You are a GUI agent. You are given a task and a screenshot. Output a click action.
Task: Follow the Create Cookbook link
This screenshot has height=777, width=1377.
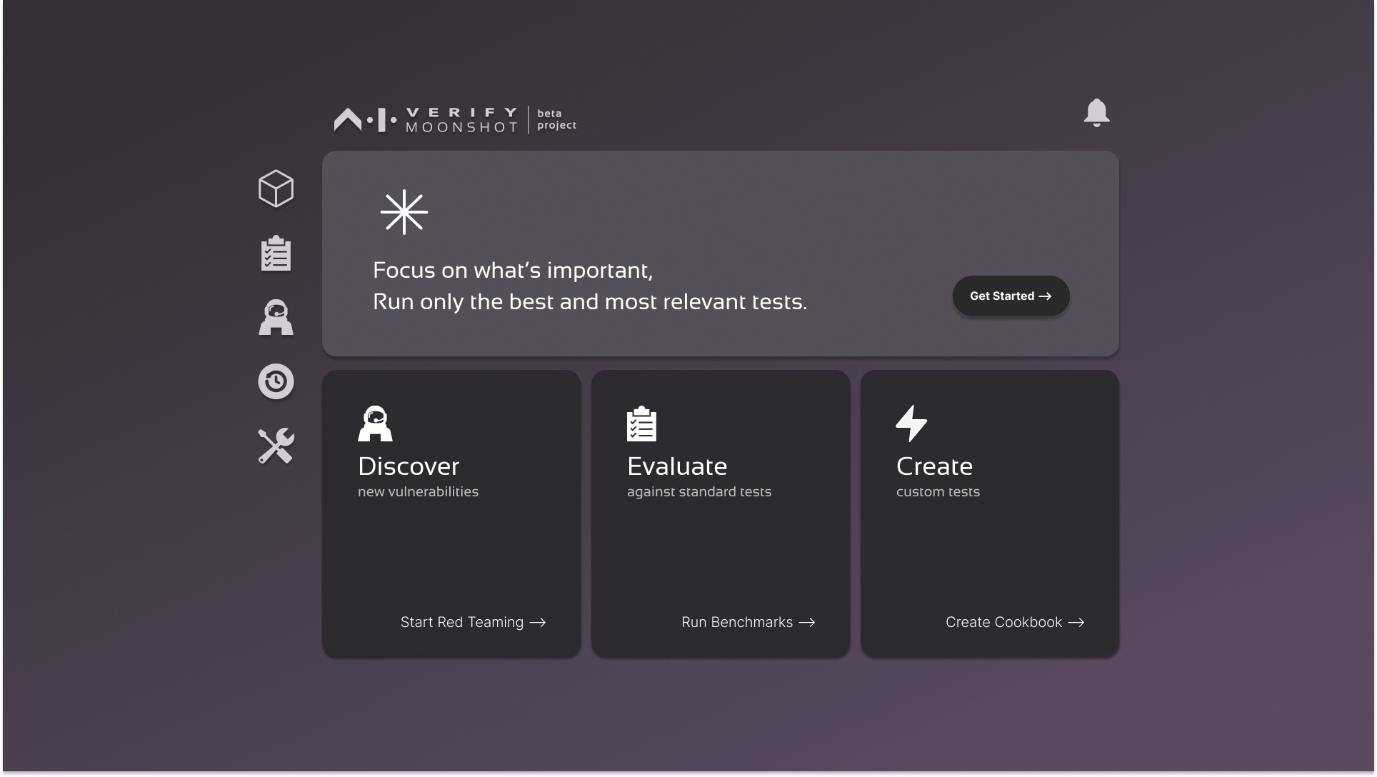(x=1015, y=622)
